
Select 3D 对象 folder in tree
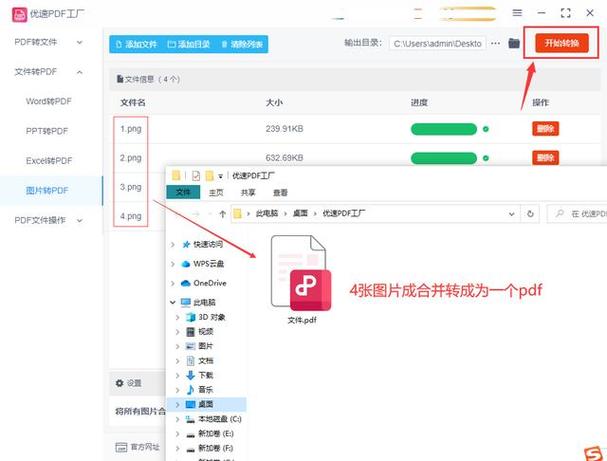(212, 317)
